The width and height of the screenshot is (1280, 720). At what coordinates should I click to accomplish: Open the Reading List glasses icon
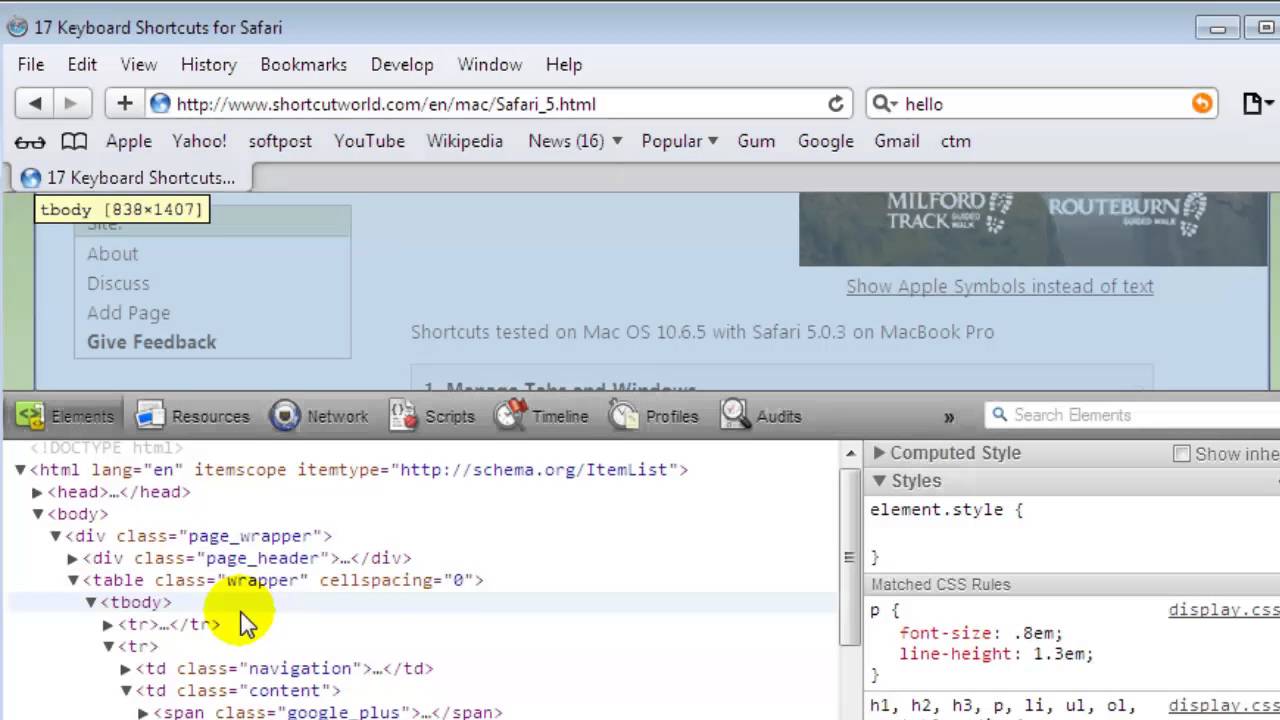tap(30, 141)
